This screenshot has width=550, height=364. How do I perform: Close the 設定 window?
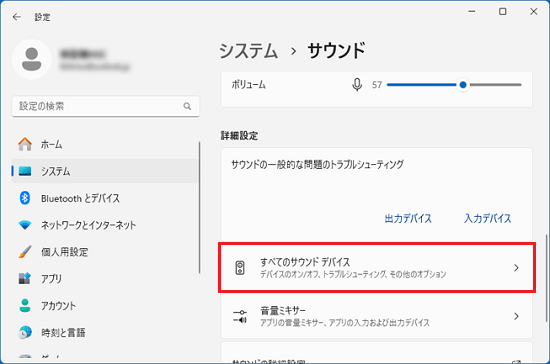click(534, 12)
